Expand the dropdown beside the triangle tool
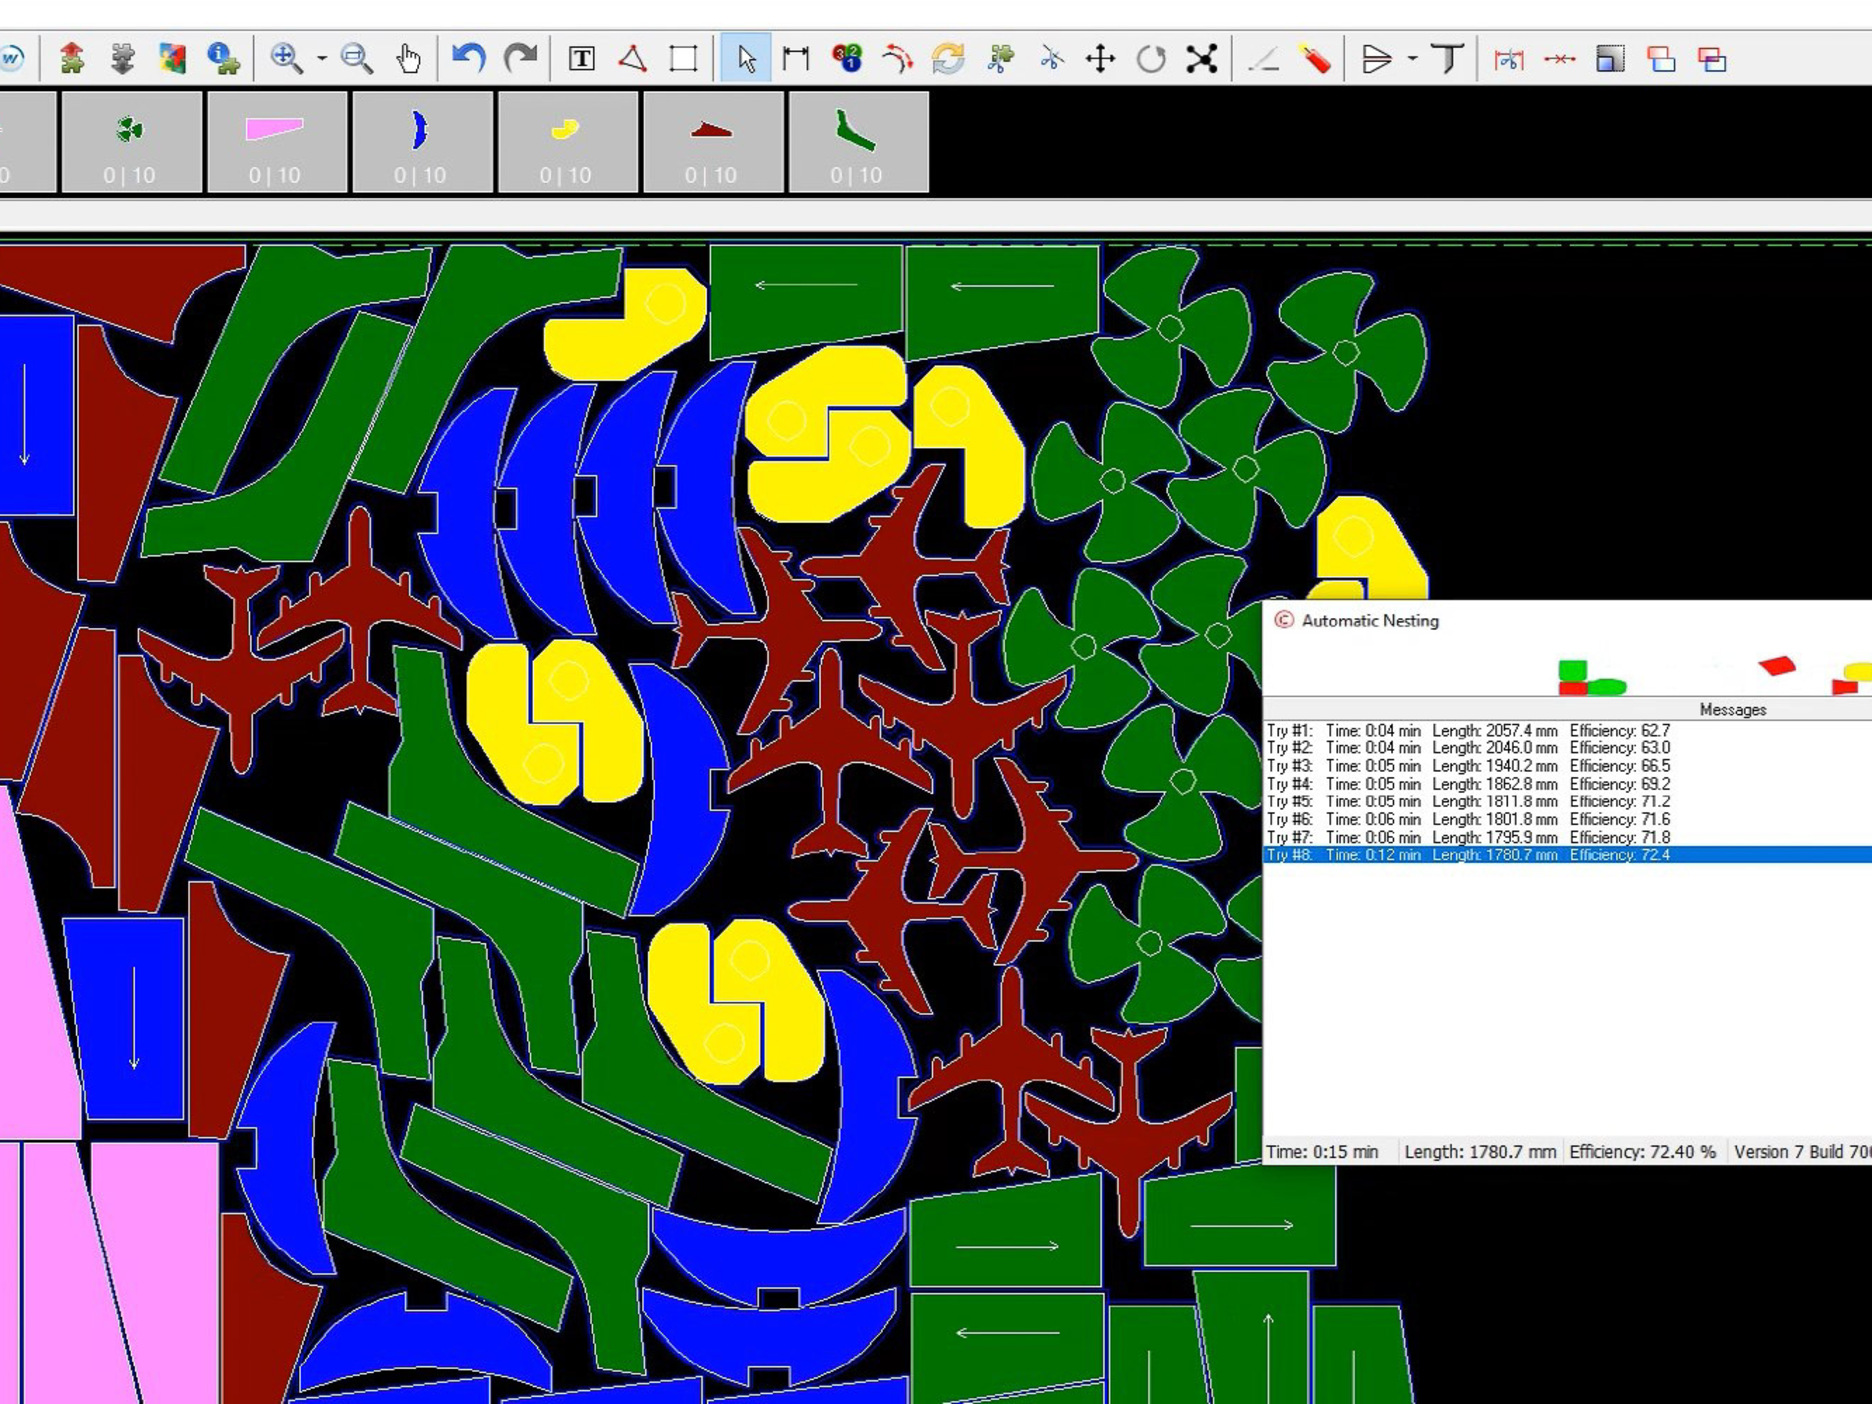The image size is (1872, 1404). [1412, 59]
